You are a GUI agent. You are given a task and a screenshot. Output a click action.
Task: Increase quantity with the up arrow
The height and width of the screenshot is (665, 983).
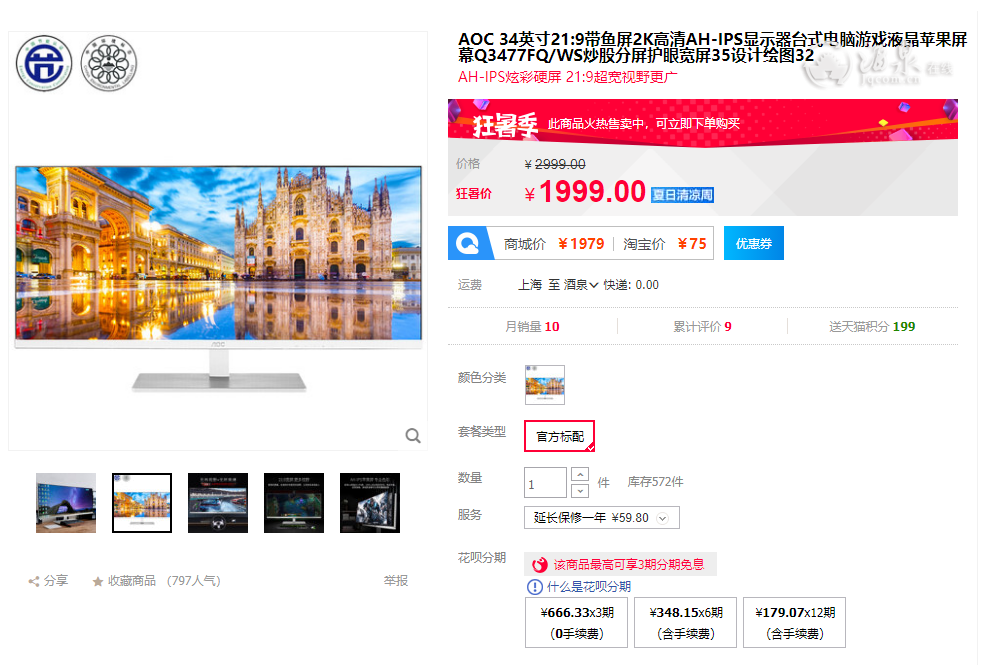pyautogui.click(x=580, y=474)
